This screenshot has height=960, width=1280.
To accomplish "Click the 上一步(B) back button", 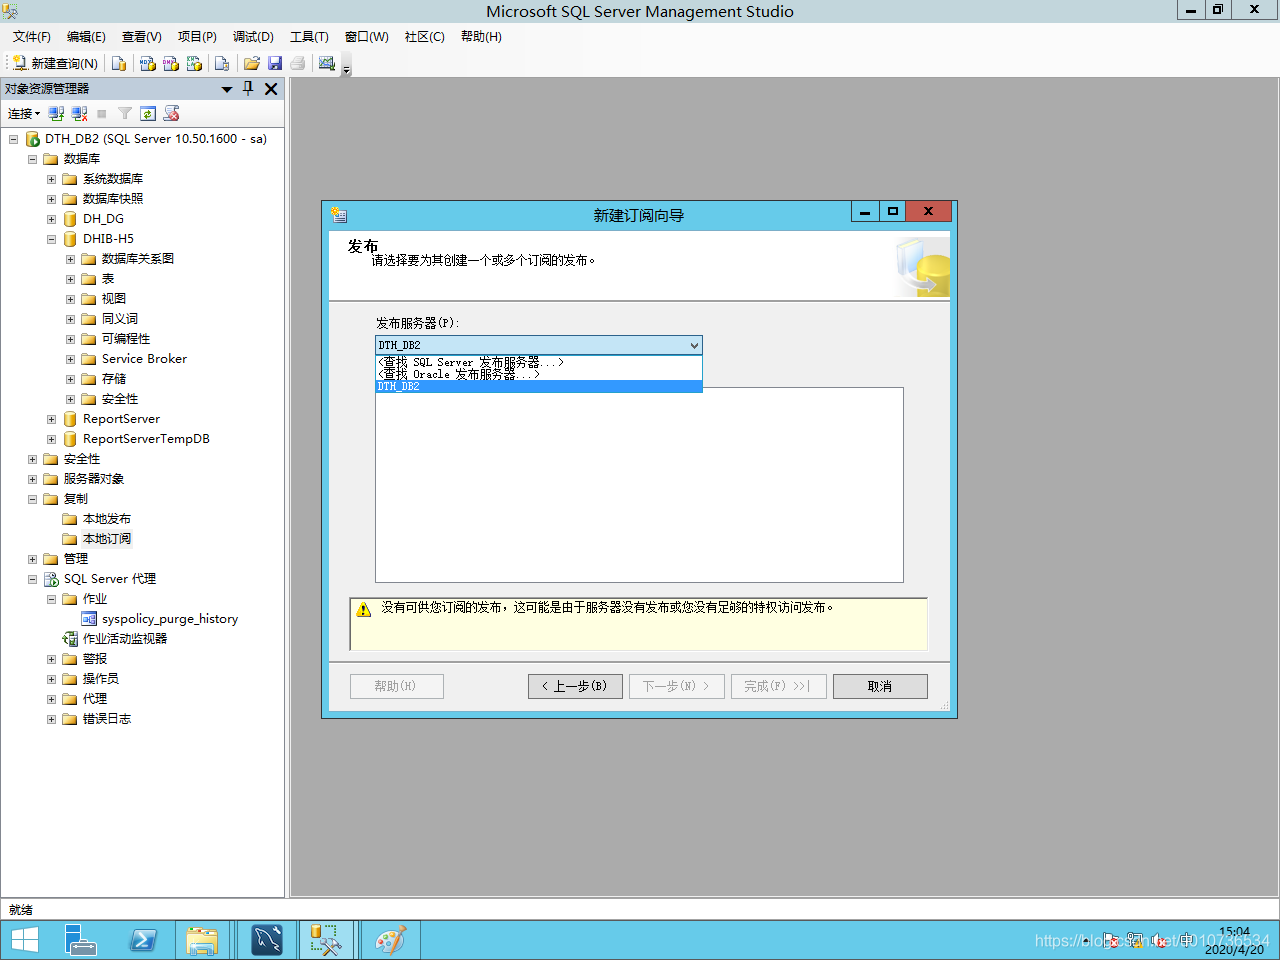I will coord(575,686).
